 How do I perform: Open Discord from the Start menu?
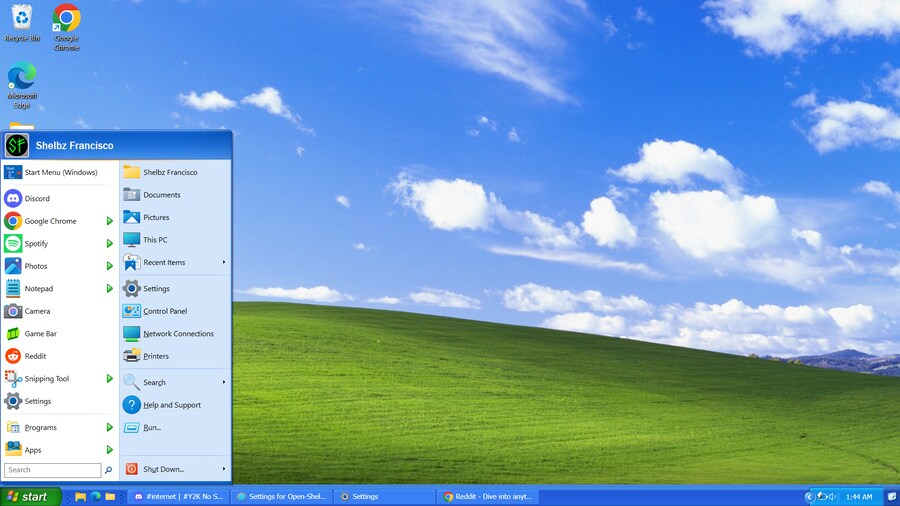coord(37,198)
